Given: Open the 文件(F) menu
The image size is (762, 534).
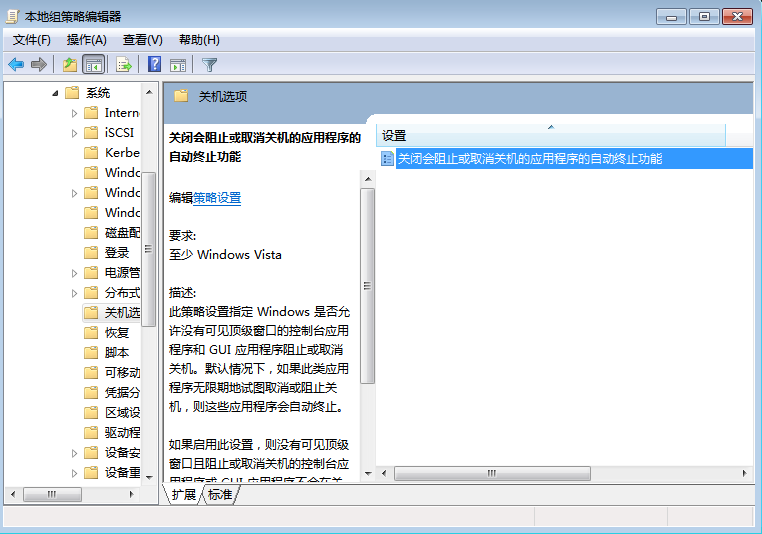Looking at the screenshot, I should 32,40.
